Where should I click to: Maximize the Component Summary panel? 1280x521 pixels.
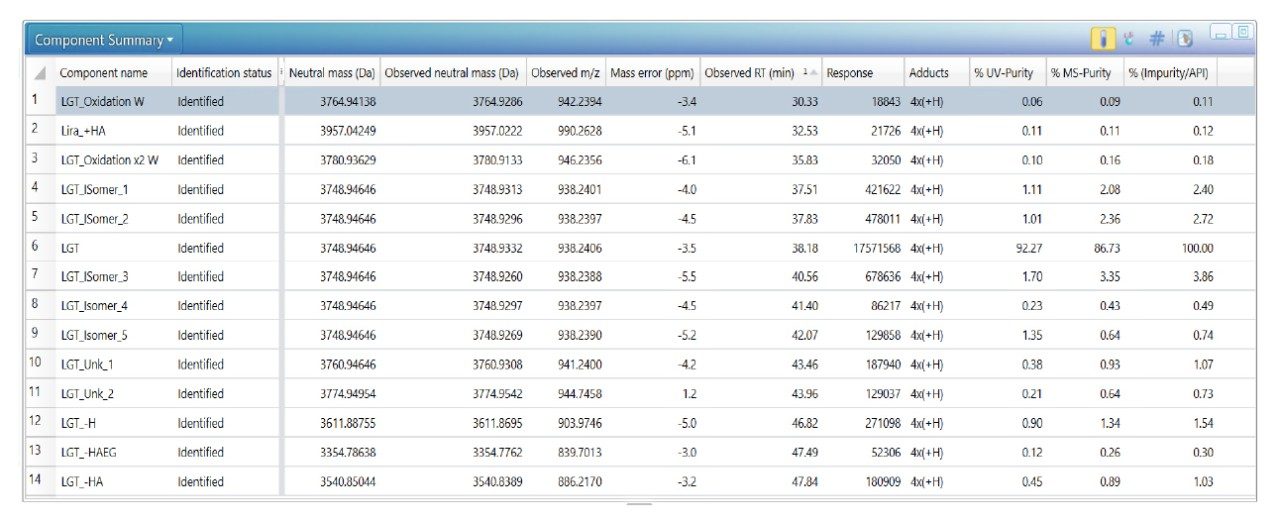[x=1242, y=33]
